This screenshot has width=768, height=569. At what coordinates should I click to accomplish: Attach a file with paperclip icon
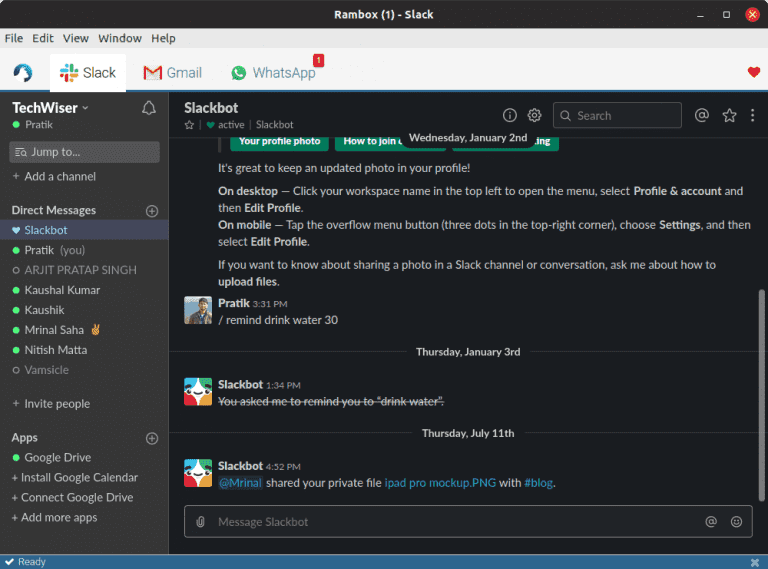[200, 522]
